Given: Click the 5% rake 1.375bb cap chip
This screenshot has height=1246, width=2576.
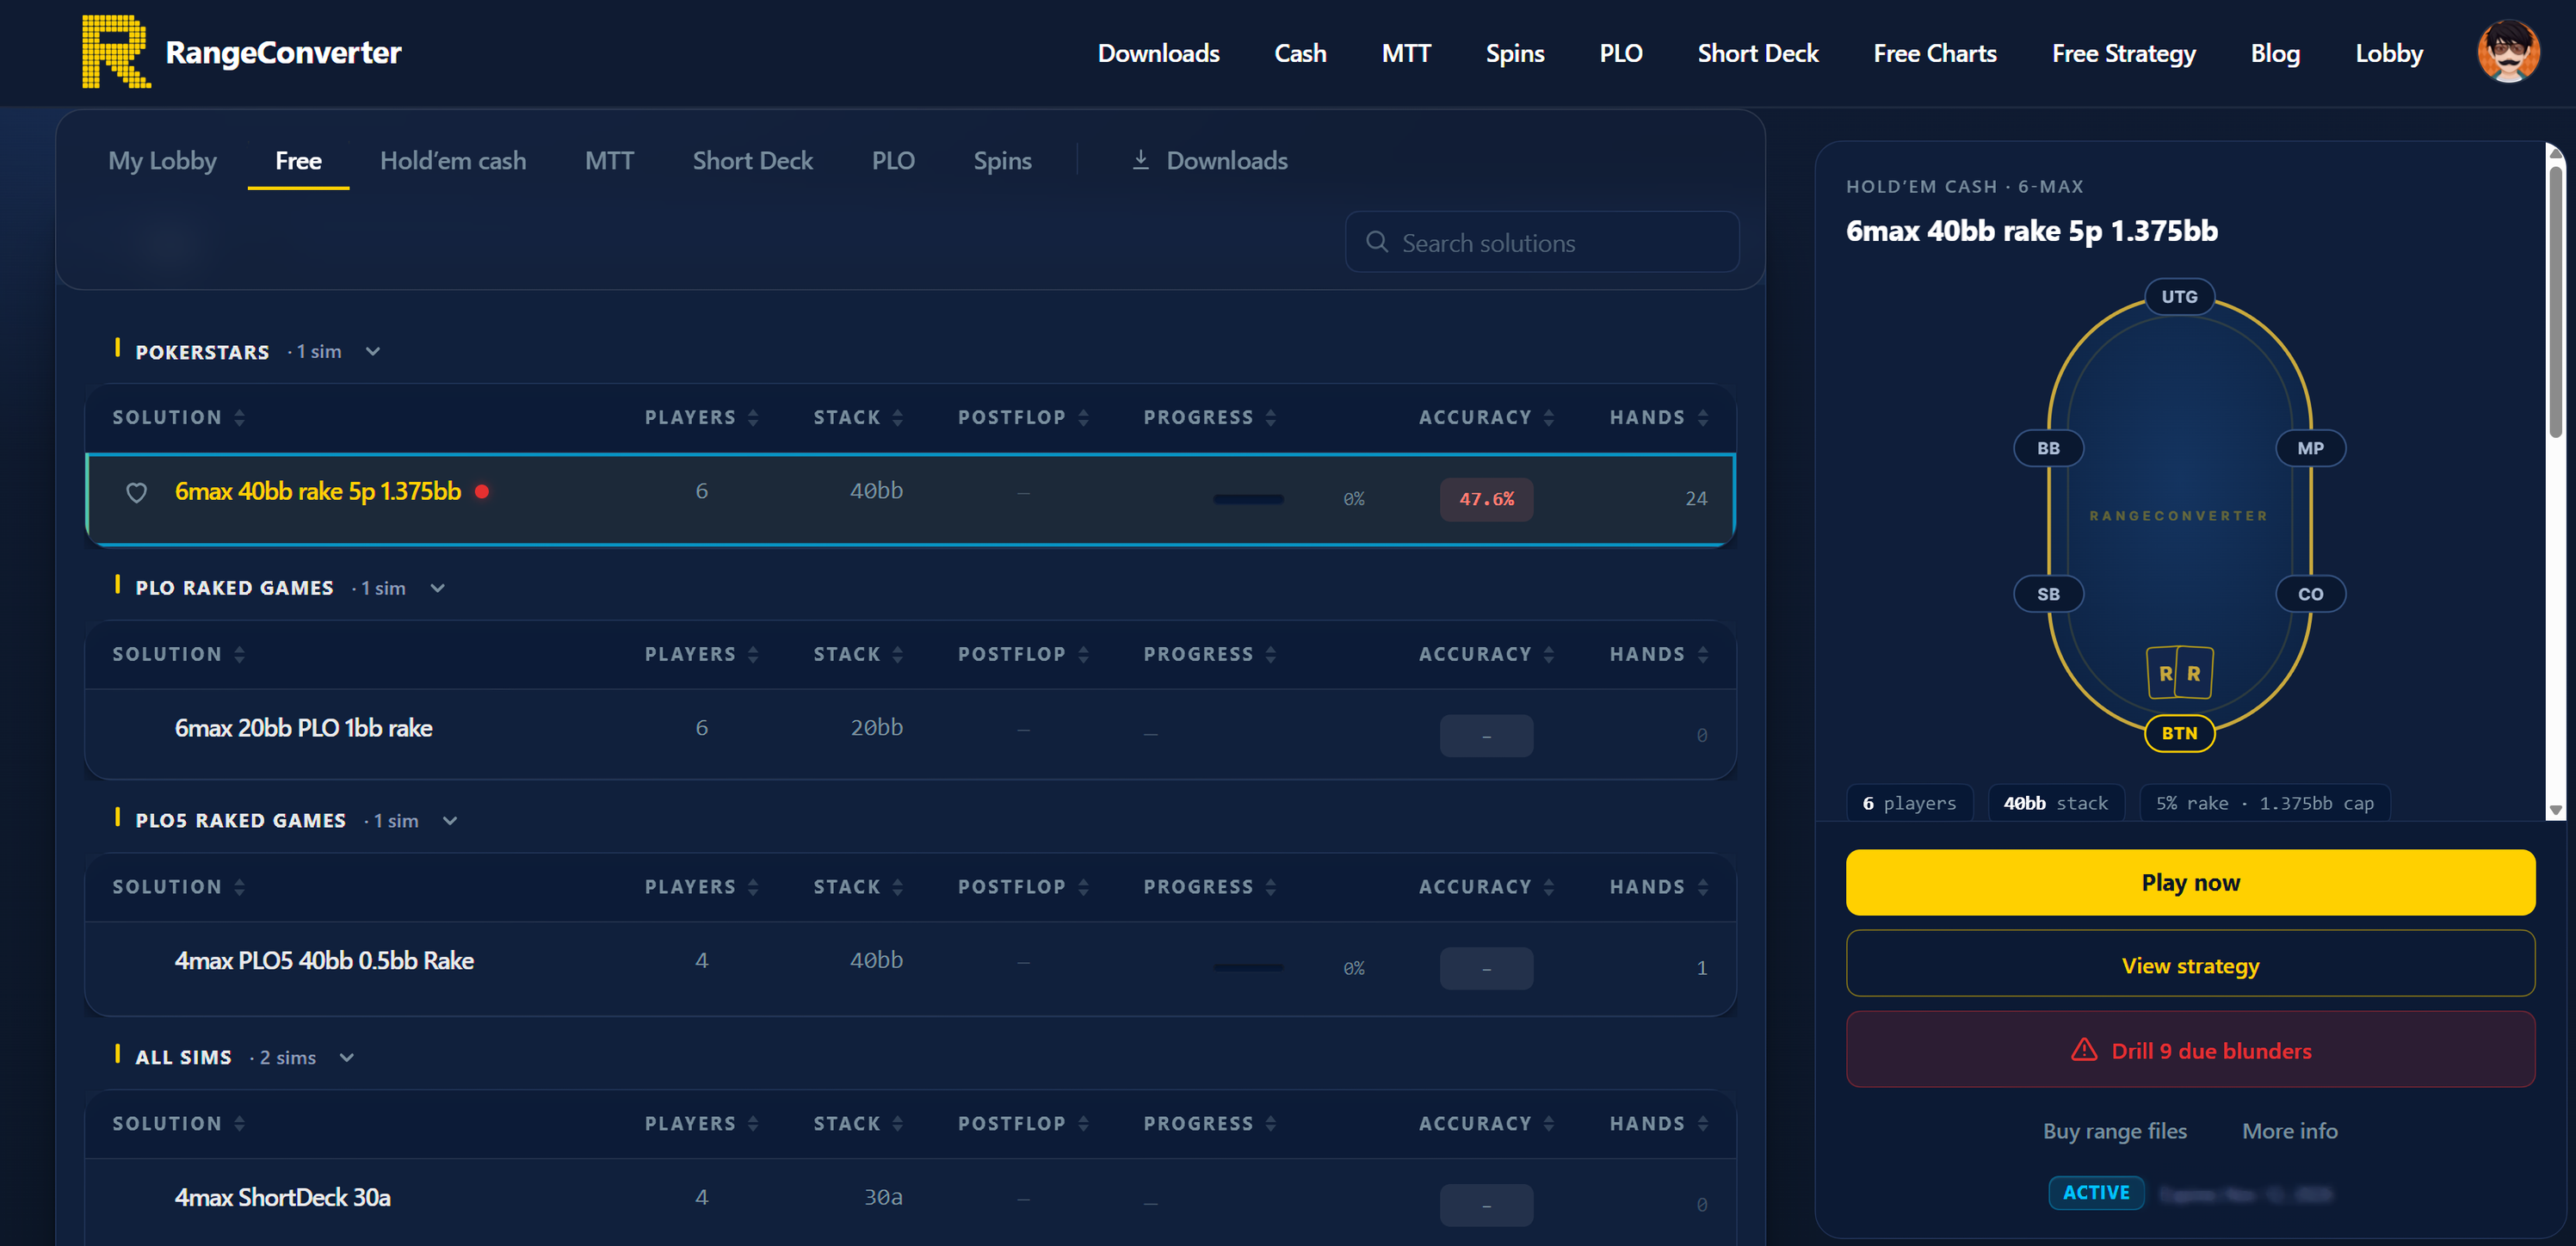Looking at the screenshot, I should (x=2264, y=804).
